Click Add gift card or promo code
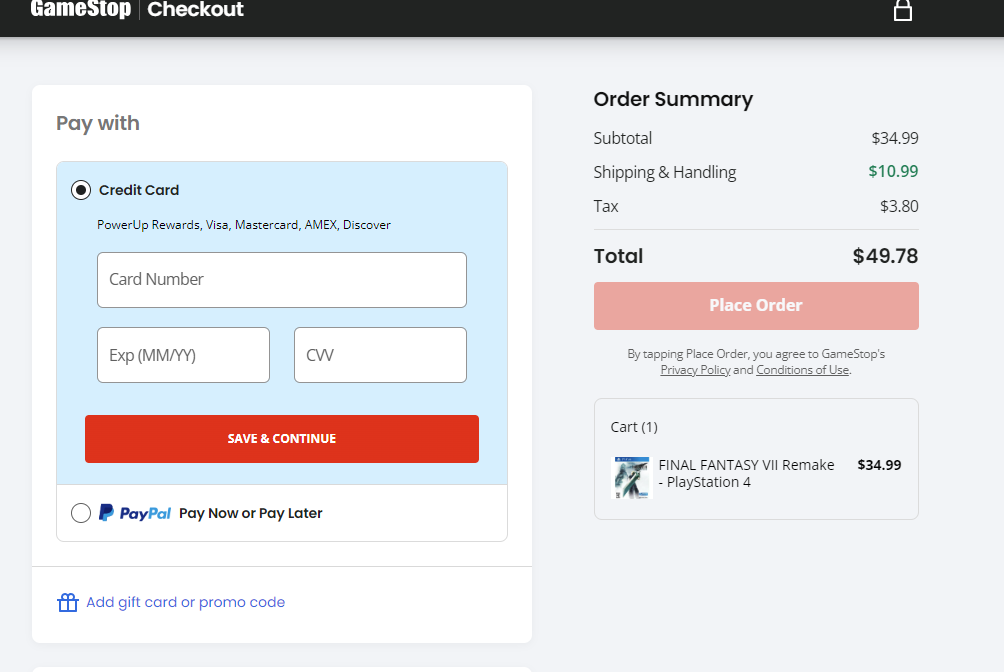The height and width of the screenshot is (672, 1004). [x=186, y=602]
